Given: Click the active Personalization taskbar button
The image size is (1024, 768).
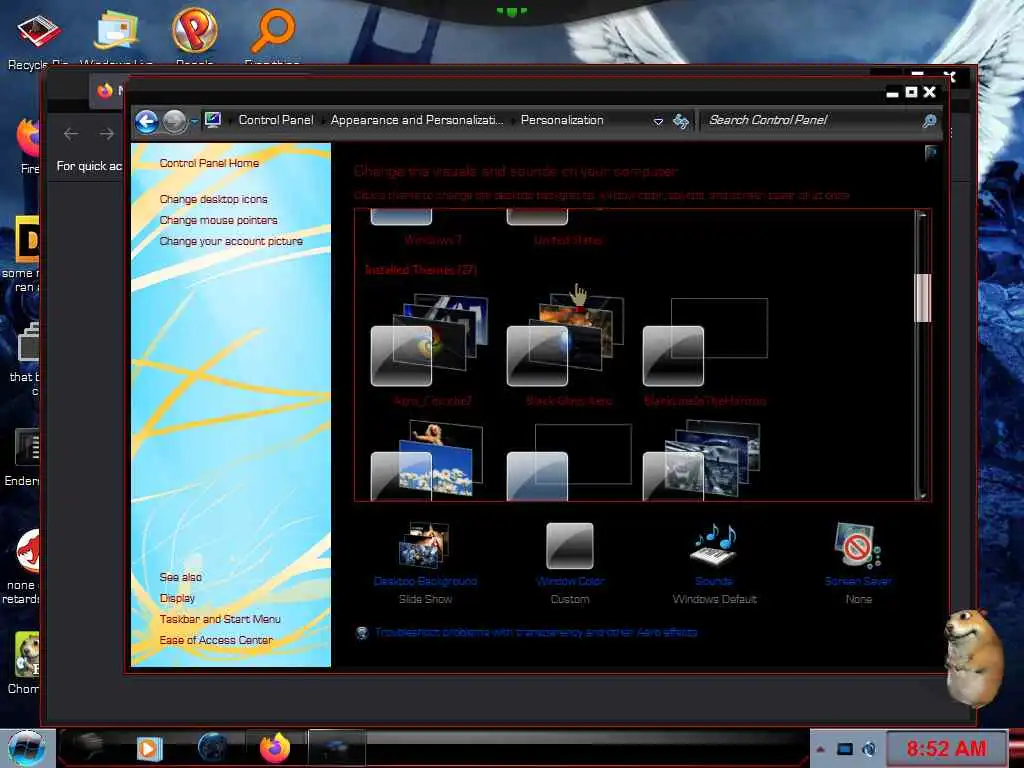Looking at the screenshot, I should (336, 748).
